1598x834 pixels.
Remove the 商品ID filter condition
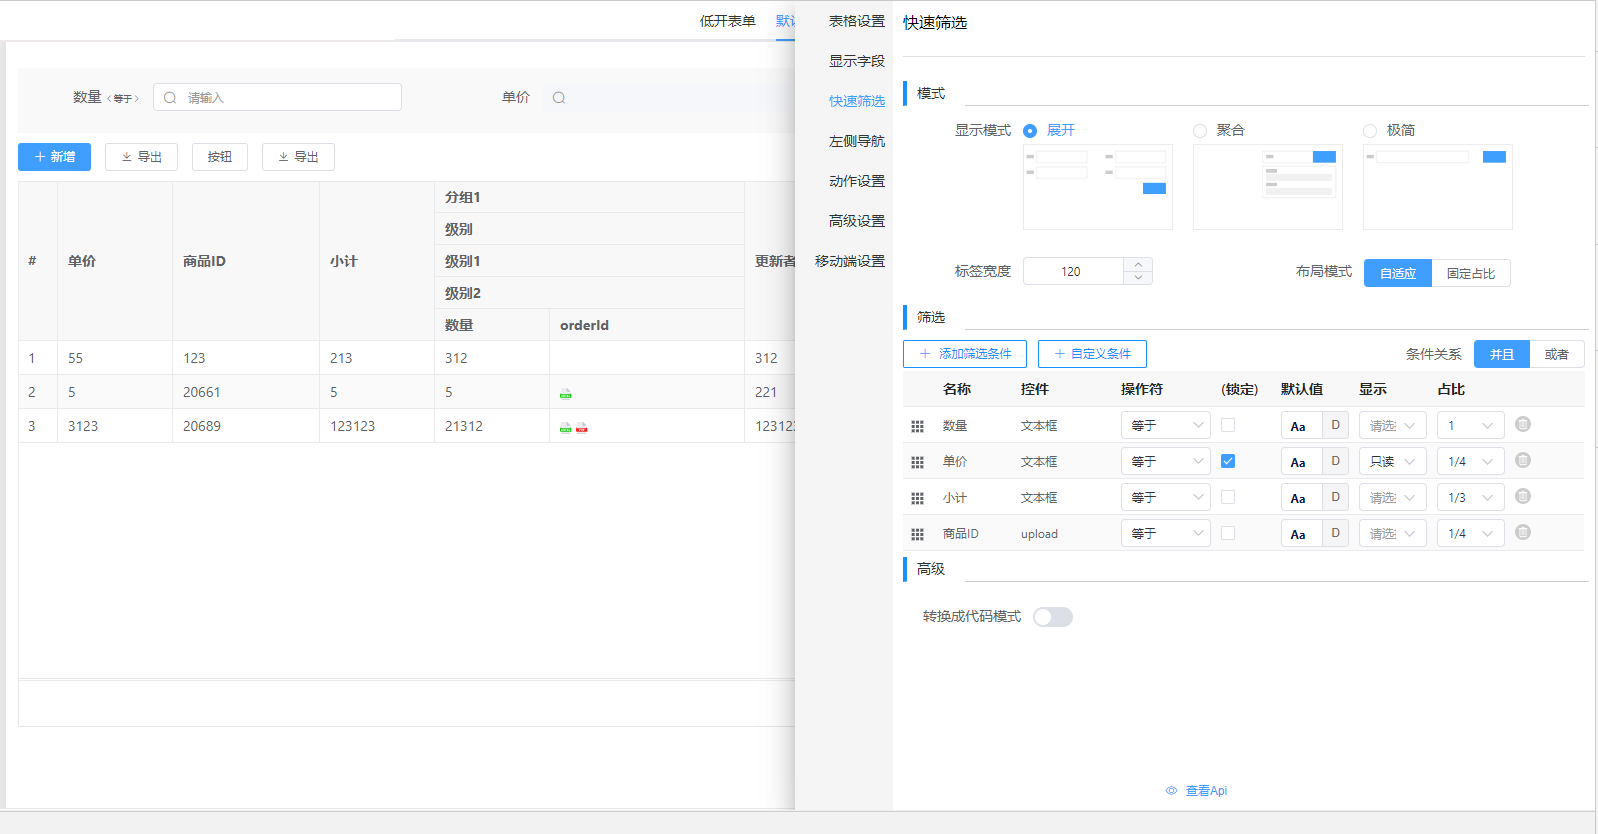(1522, 533)
